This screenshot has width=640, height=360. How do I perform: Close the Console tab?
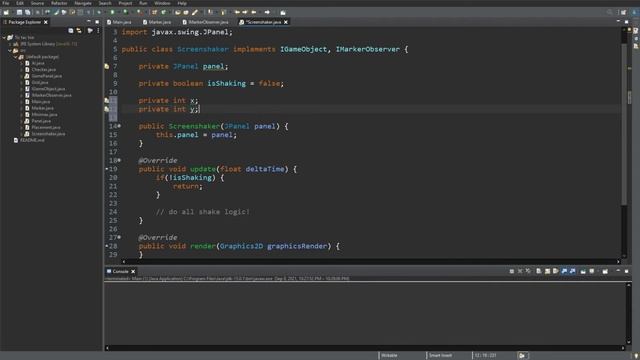click(x=133, y=271)
